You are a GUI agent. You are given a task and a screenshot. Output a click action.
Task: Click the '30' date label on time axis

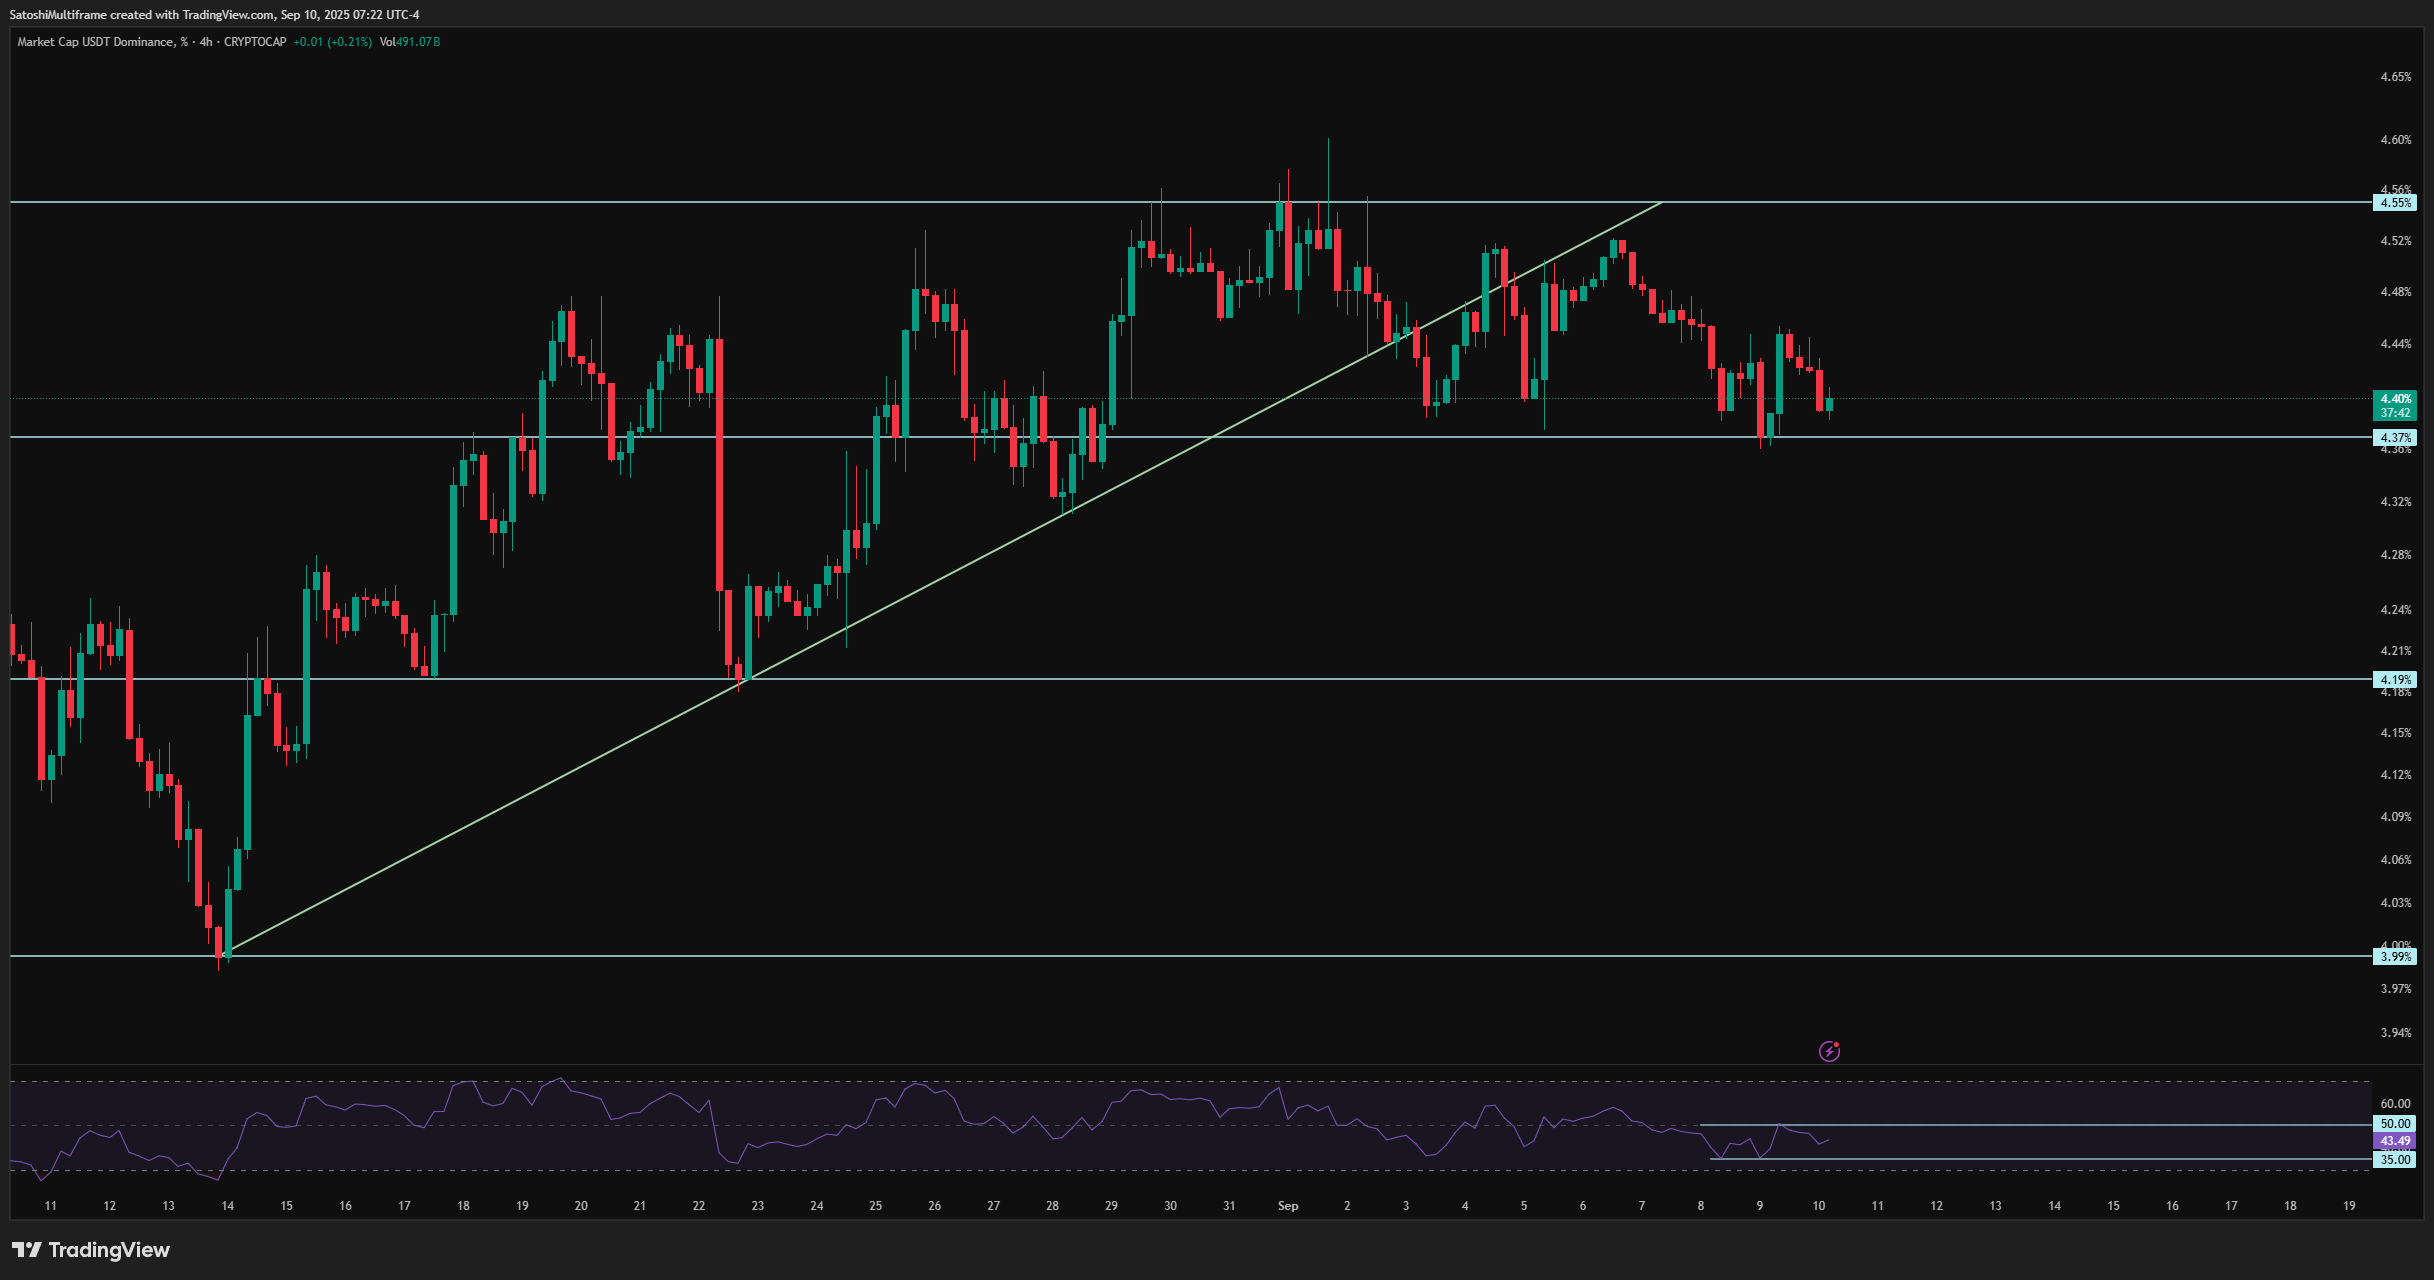(x=1170, y=1206)
